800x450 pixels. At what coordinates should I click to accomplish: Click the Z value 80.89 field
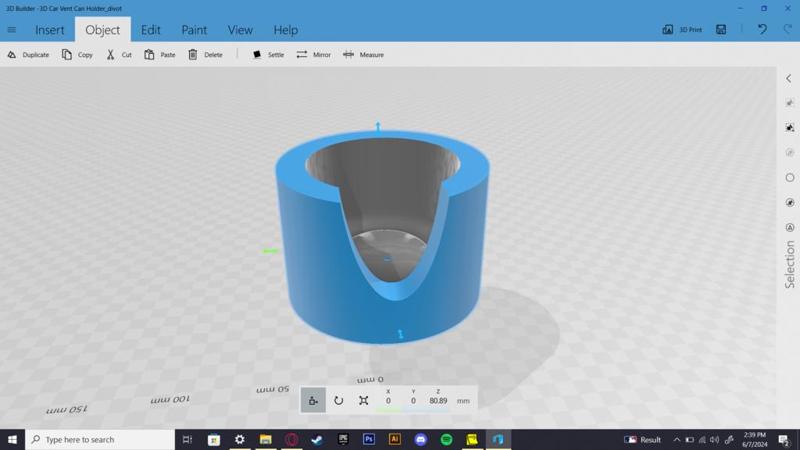click(x=438, y=401)
